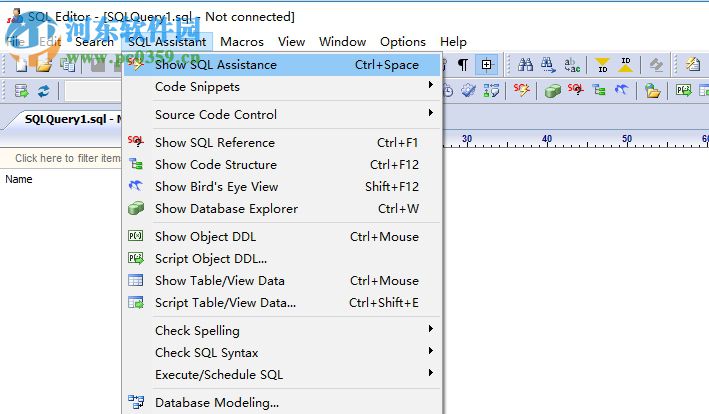Click the blue refresh arrows icon
Viewport: 709px width, 414px height.
pyautogui.click(x=44, y=91)
